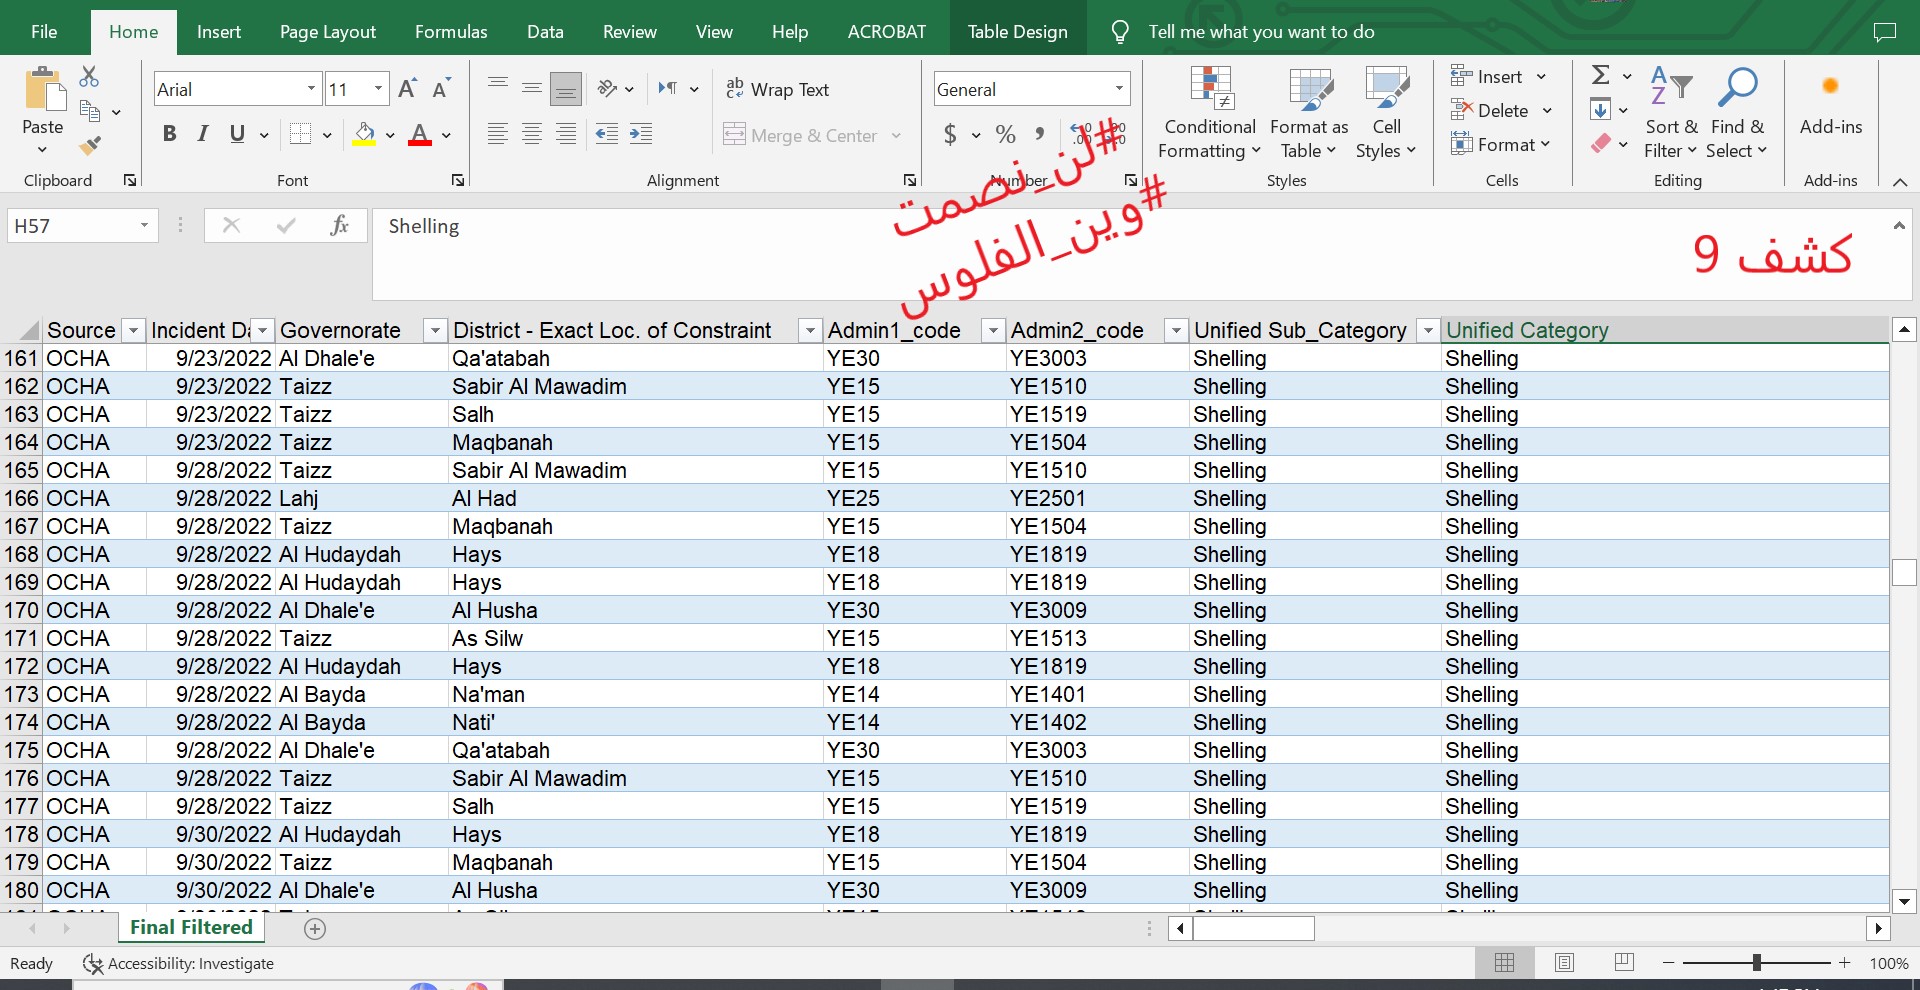
Task: Click the Final Filtered sheet tab
Action: pyautogui.click(x=191, y=928)
